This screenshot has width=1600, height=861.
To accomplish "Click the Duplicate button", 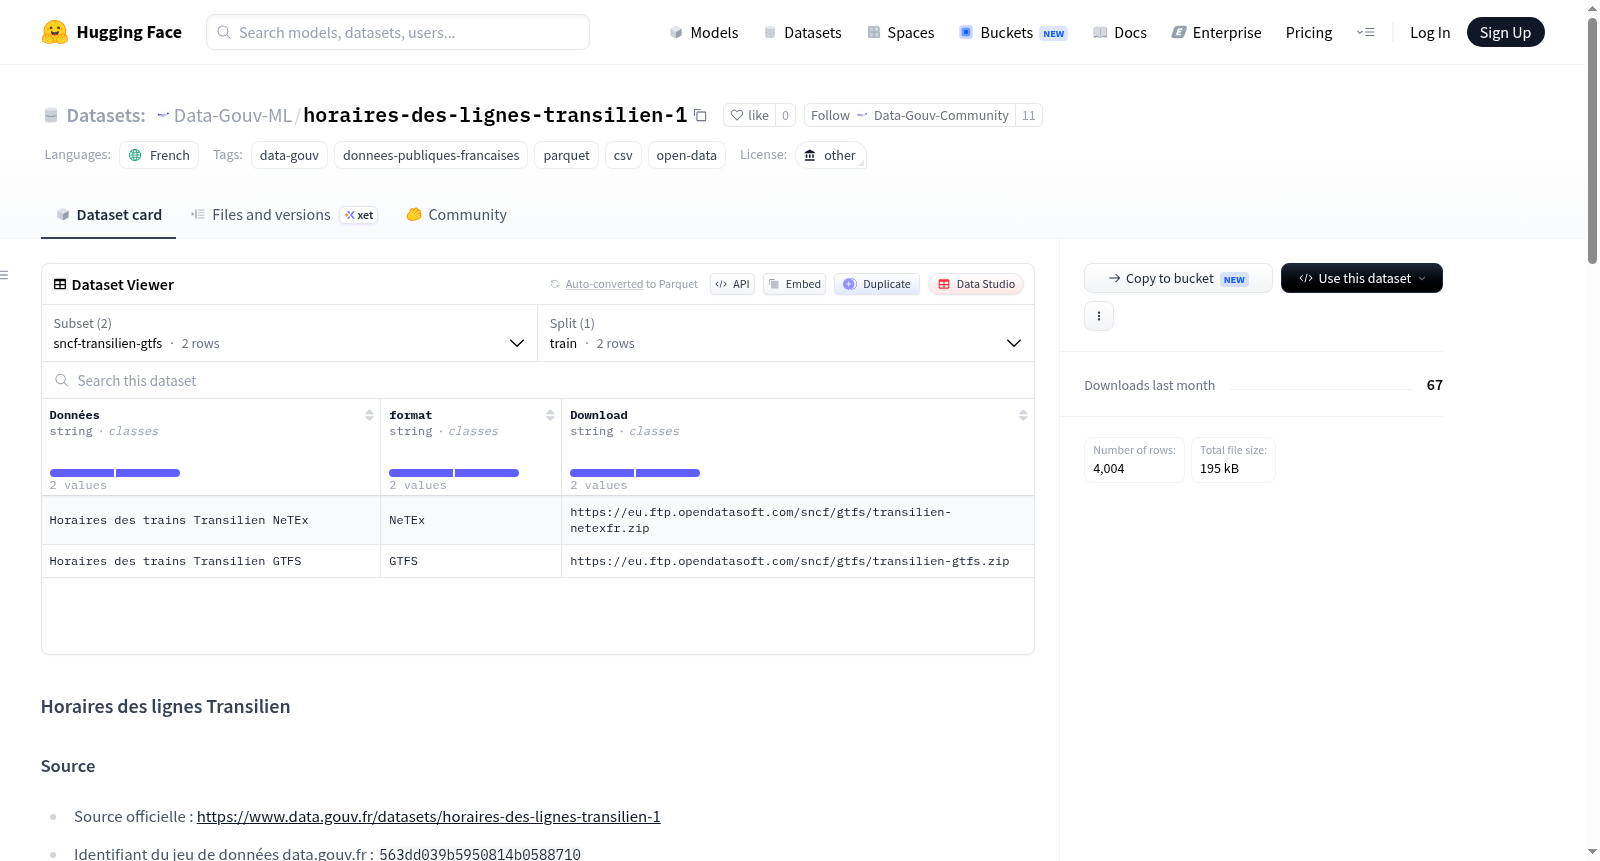I will coord(877,284).
